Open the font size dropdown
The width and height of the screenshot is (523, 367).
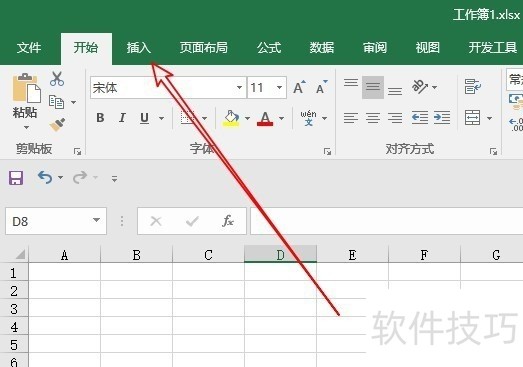tap(280, 87)
